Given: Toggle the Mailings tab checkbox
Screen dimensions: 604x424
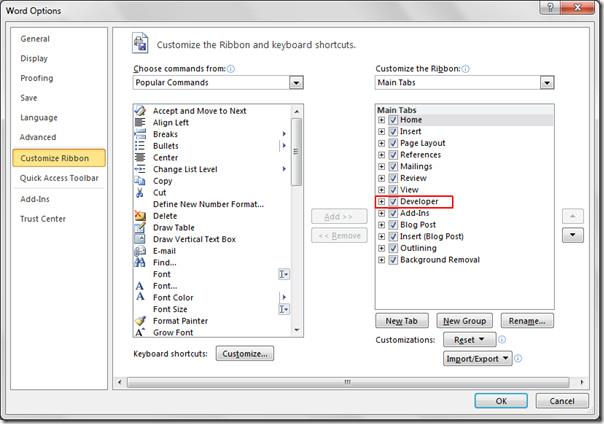Looking at the screenshot, I should (x=393, y=167).
